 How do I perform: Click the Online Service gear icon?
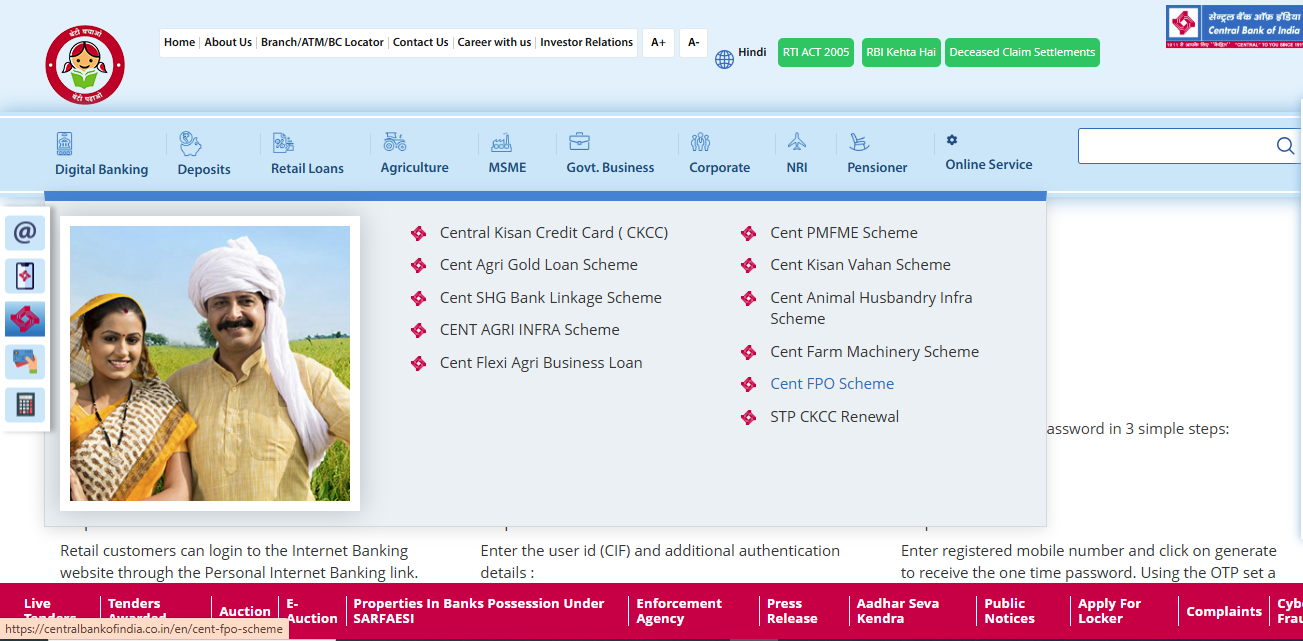click(952, 140)
